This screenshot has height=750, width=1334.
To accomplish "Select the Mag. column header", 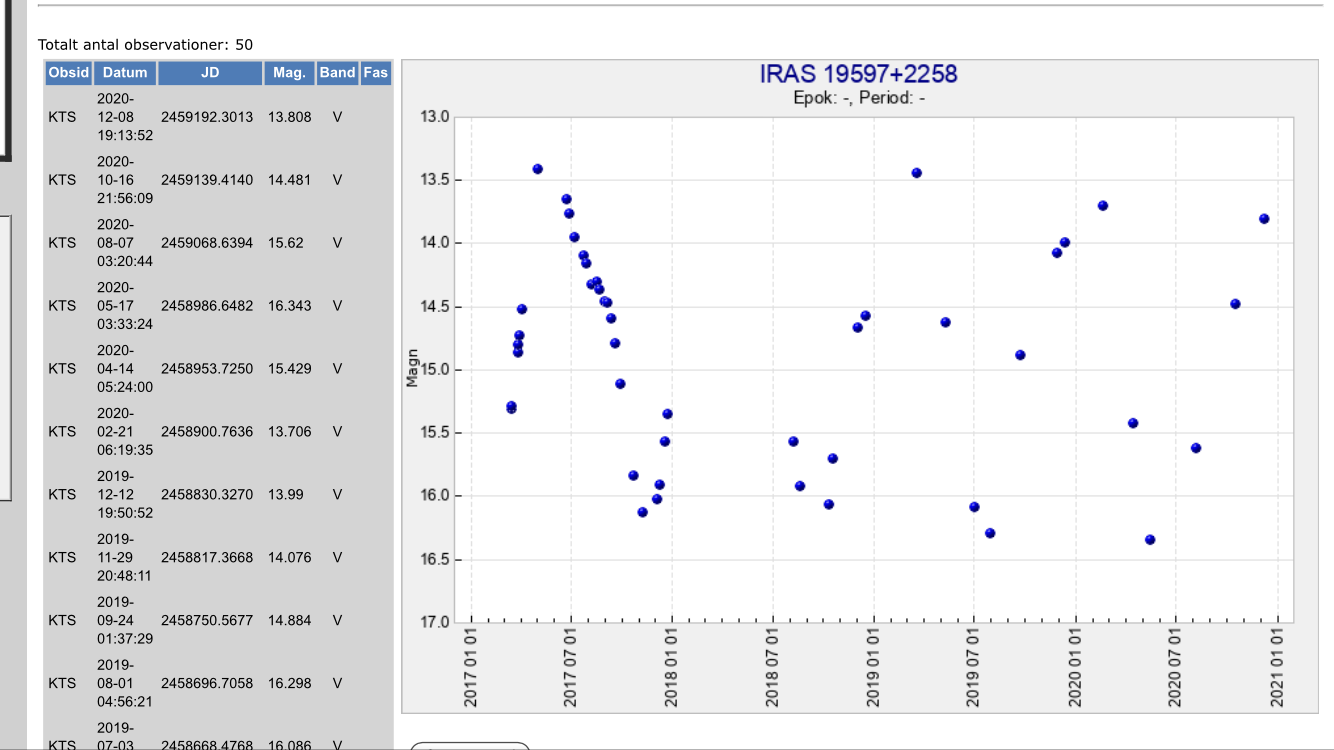I will [x=289, y=72].
